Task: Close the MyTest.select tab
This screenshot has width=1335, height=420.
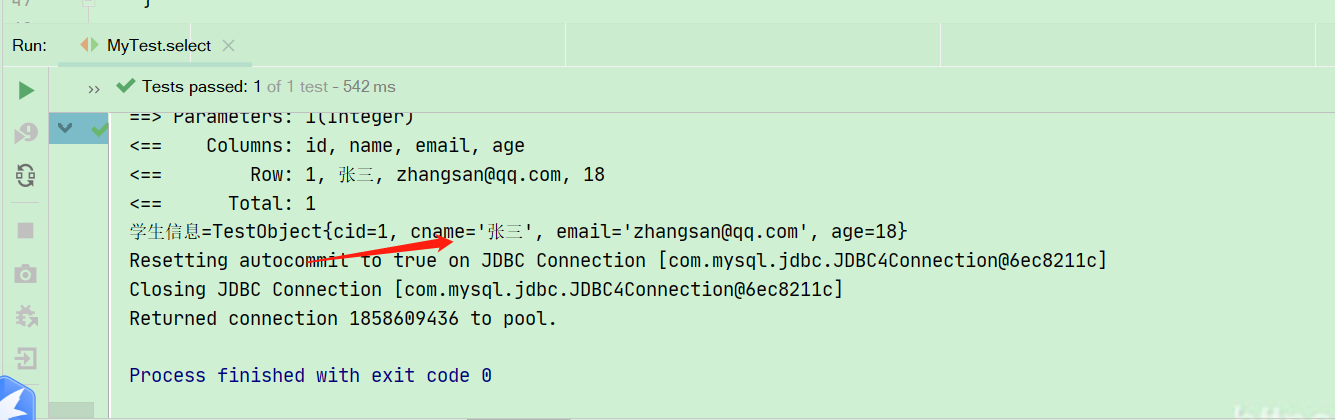Action: (x=228, y=46)
